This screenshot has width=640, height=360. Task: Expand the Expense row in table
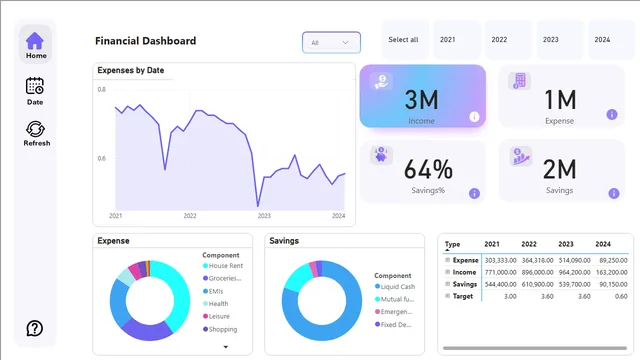coord(447,260)
